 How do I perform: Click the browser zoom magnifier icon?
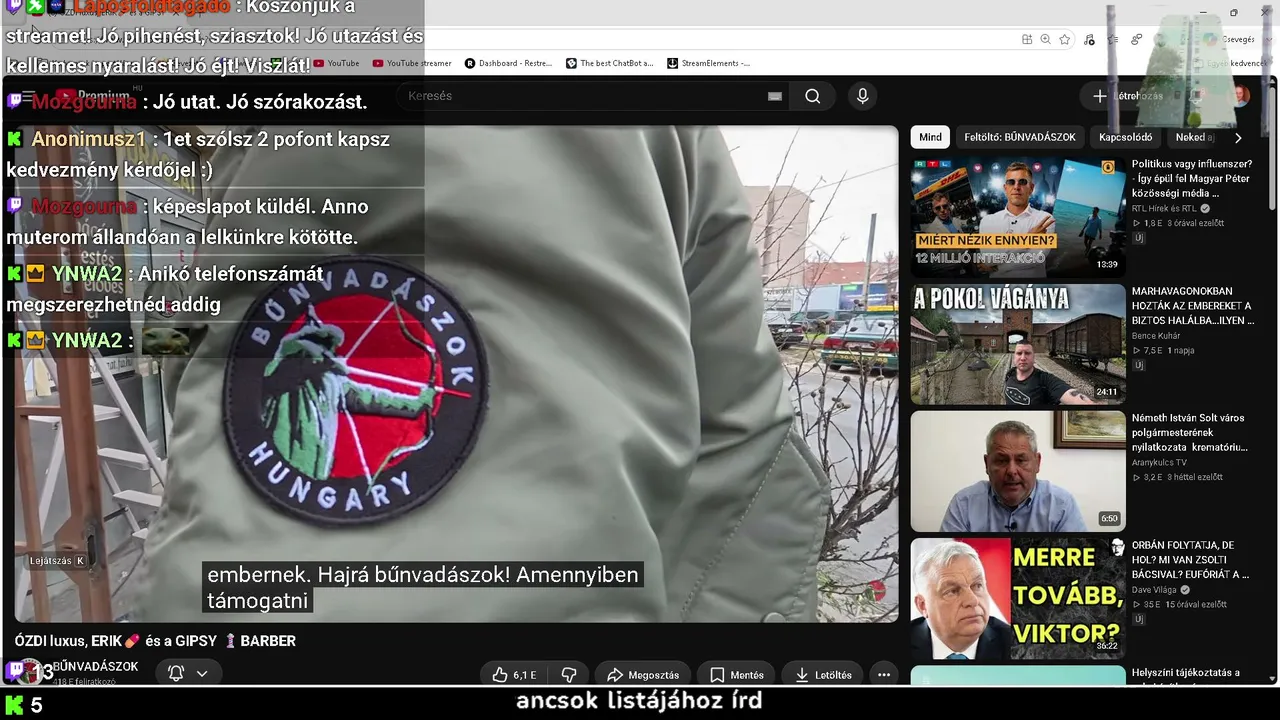(x=1045, y=39)
